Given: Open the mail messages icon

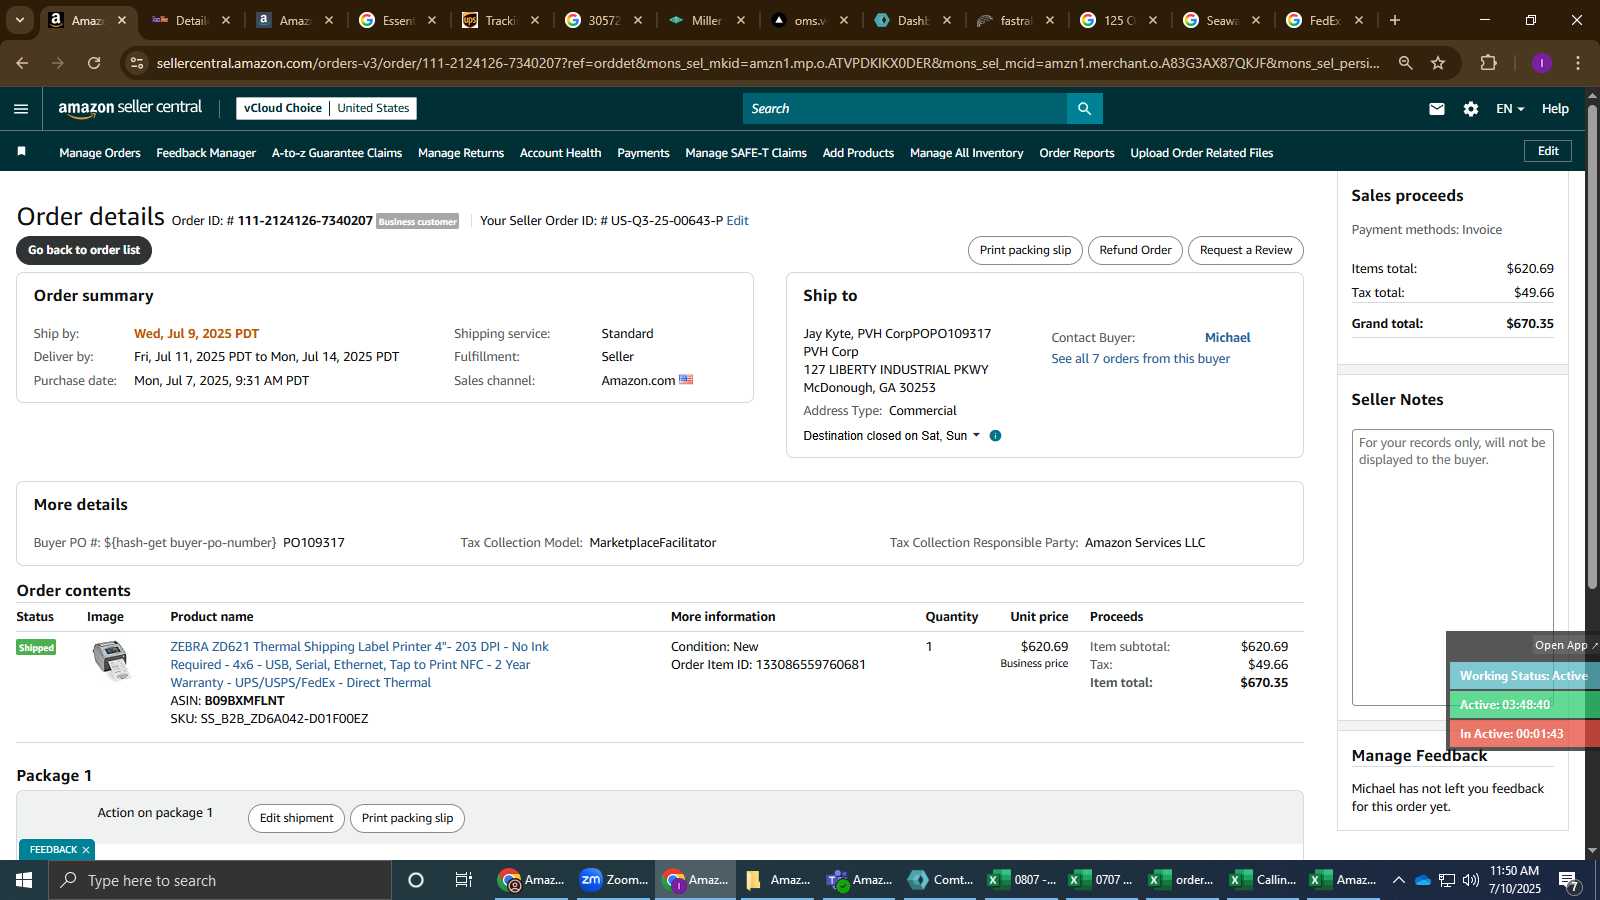Looking at the screenshot, I should click(1437, 109).
